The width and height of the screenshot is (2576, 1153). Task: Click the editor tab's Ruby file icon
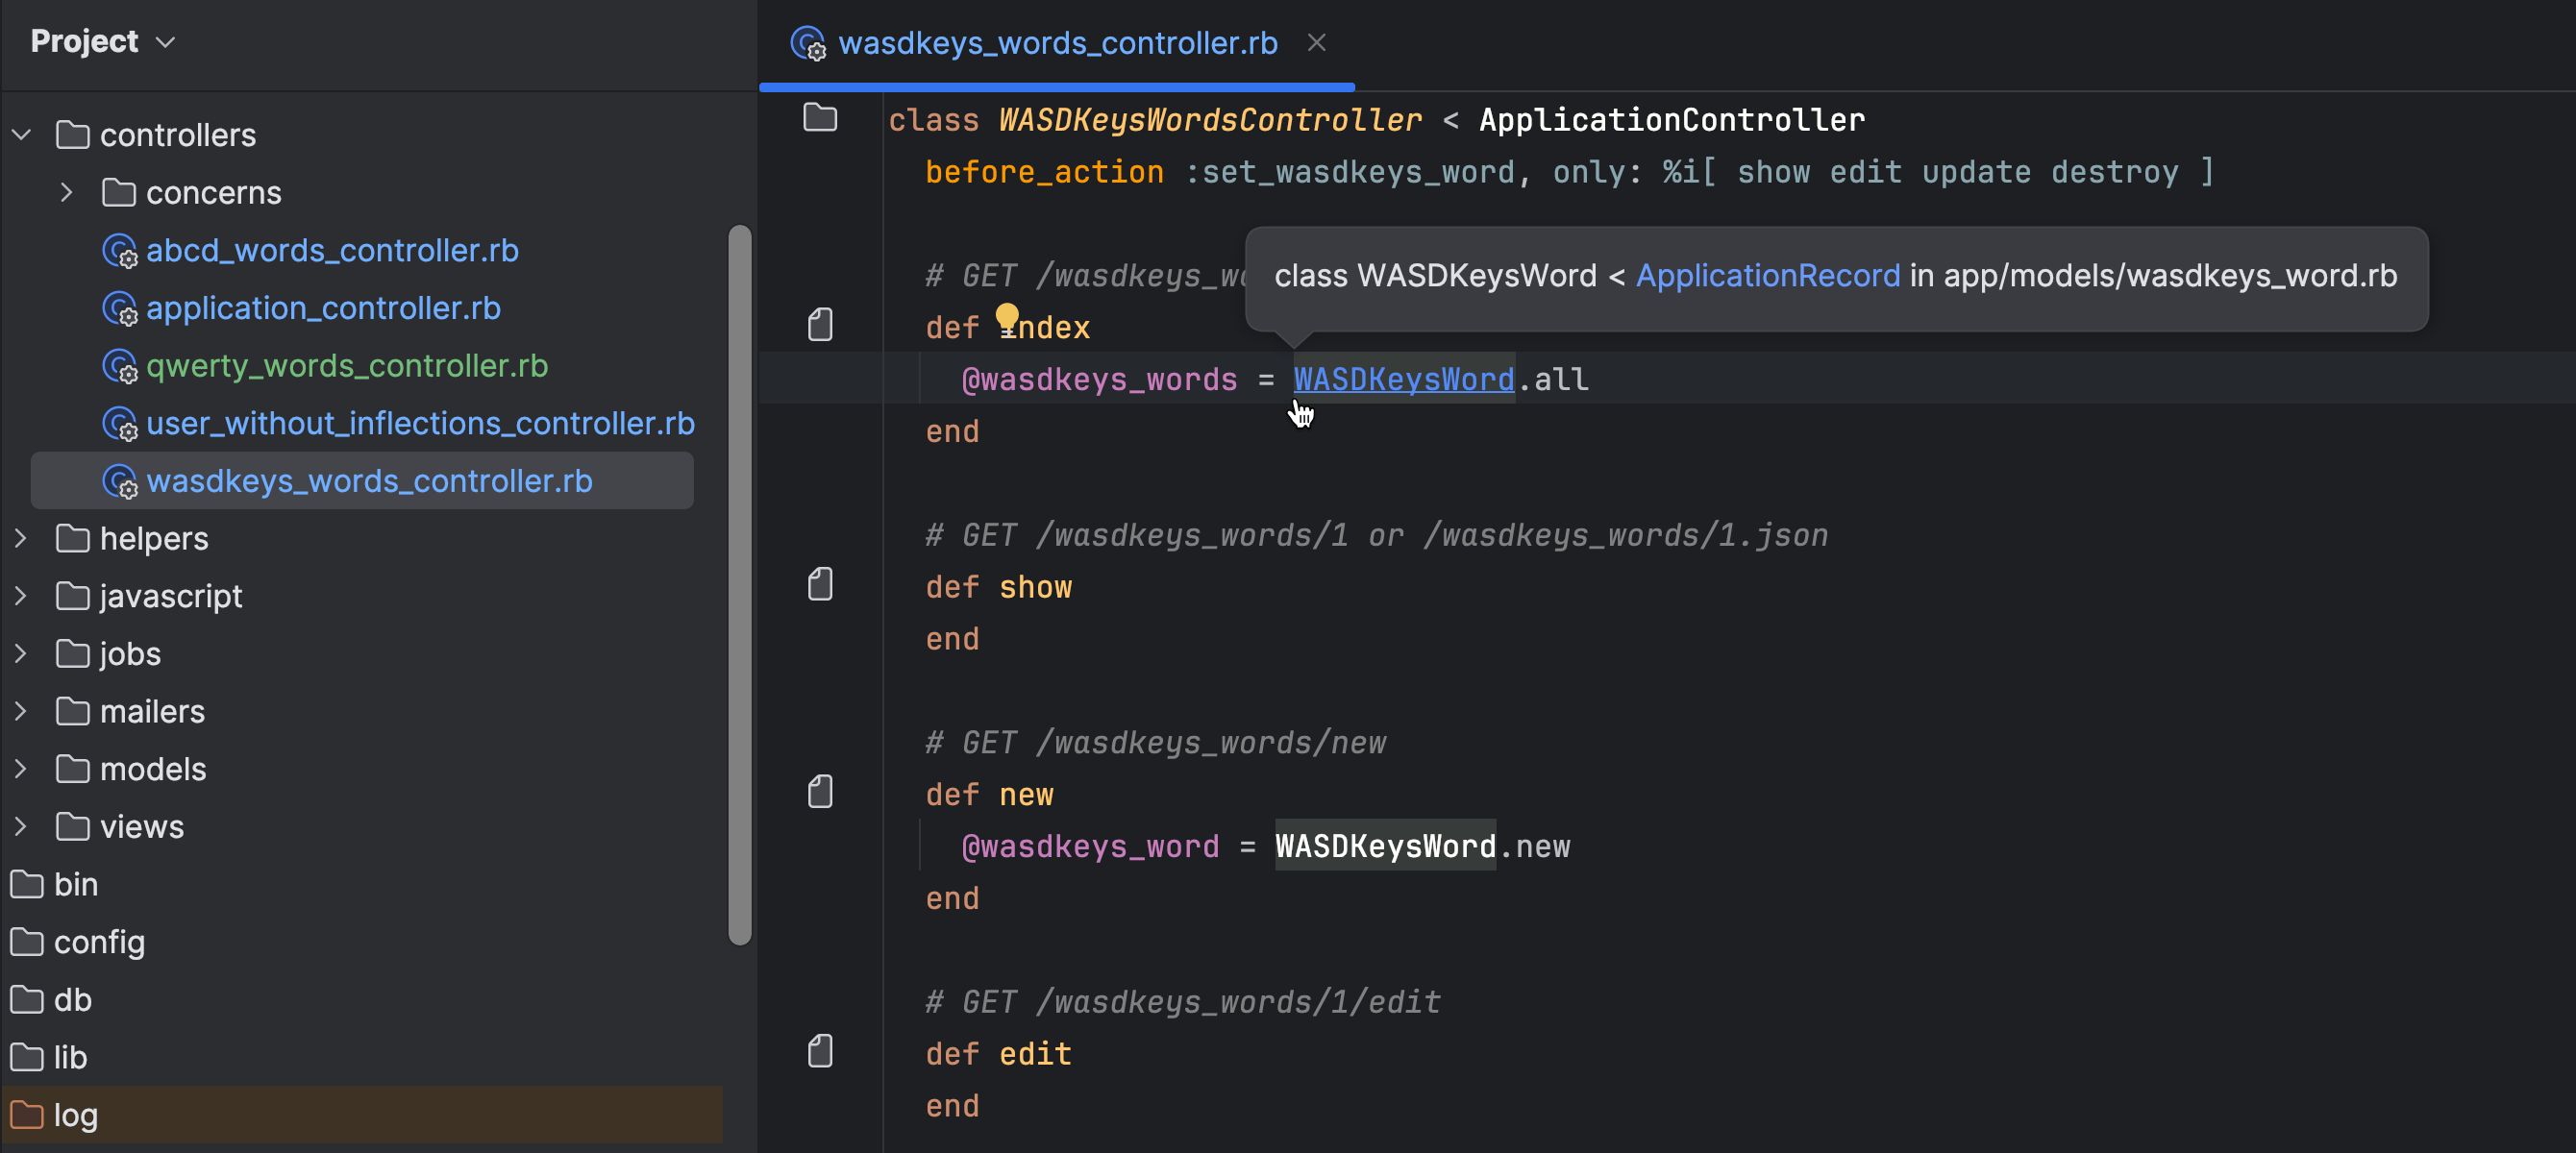[808, 43]
